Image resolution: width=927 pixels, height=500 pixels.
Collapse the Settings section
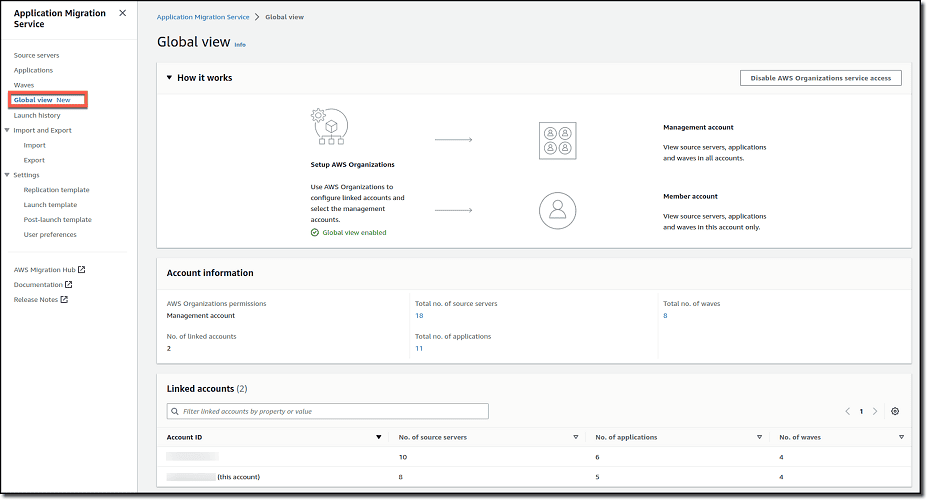[7, 175]
